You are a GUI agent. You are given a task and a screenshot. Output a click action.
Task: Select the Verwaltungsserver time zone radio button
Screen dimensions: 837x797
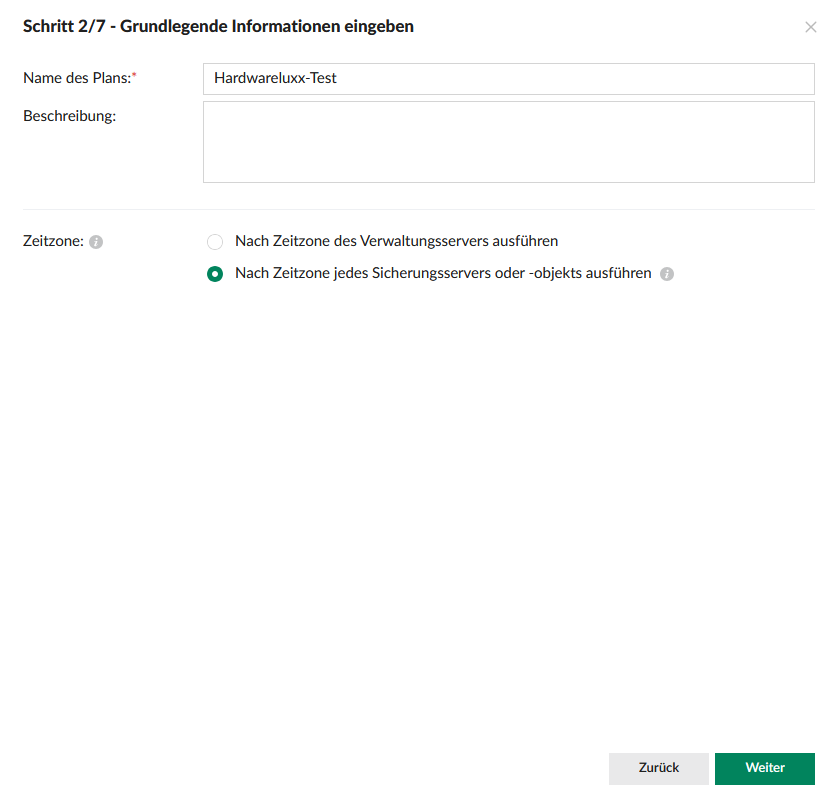(x=215, y=242)
